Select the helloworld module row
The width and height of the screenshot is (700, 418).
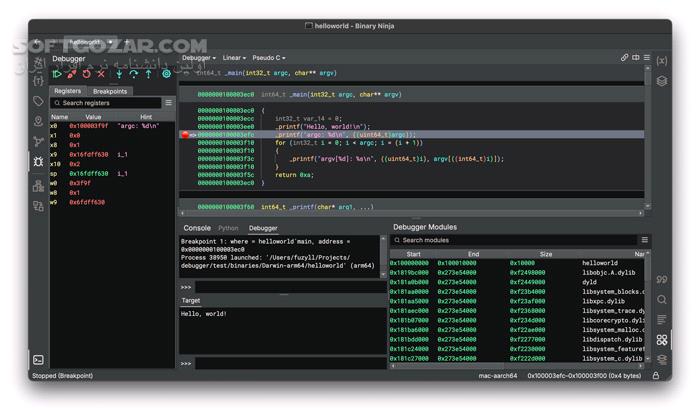[517, 263]
